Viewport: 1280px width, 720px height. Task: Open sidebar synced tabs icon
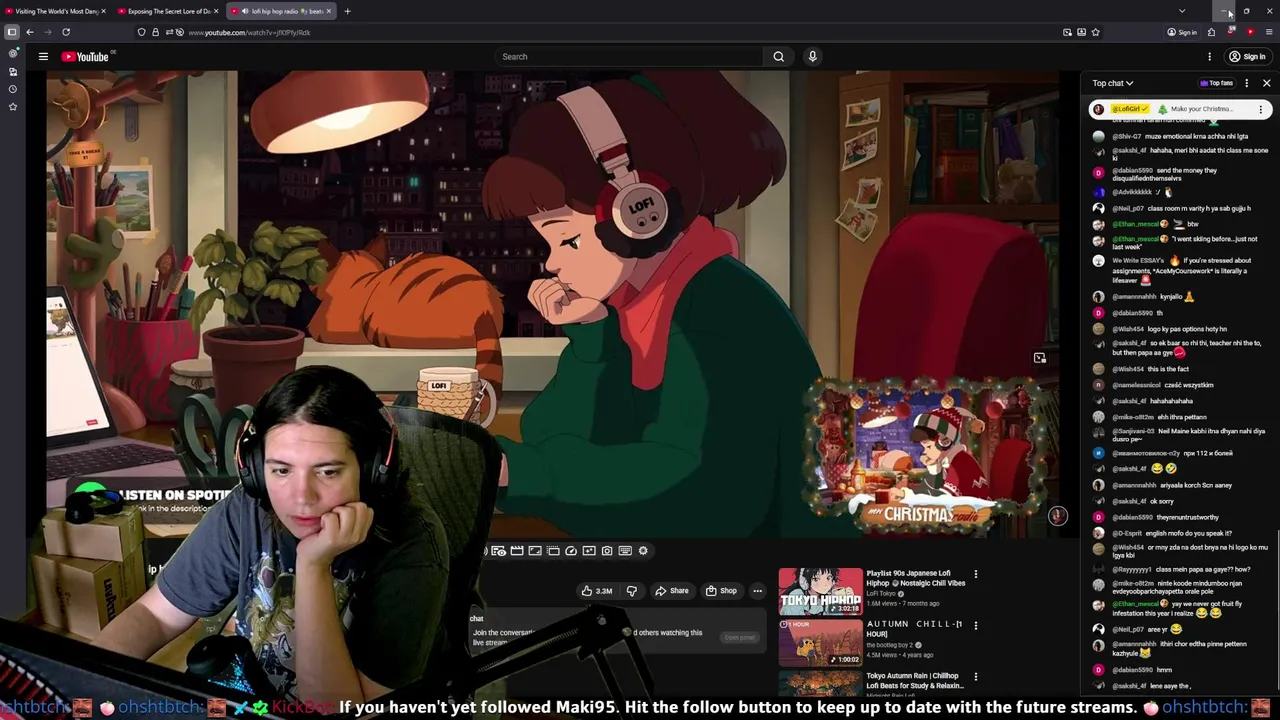pos(13,71)
